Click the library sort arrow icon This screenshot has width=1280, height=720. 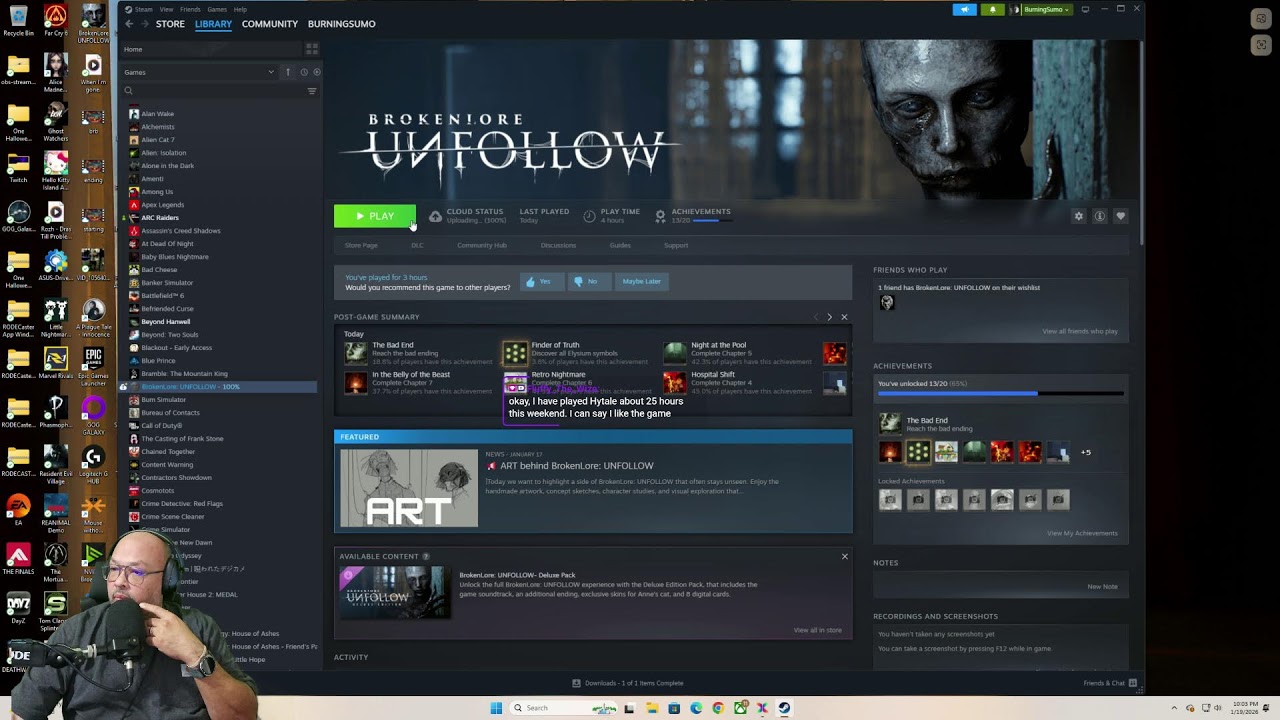click(x=288, y=72)
